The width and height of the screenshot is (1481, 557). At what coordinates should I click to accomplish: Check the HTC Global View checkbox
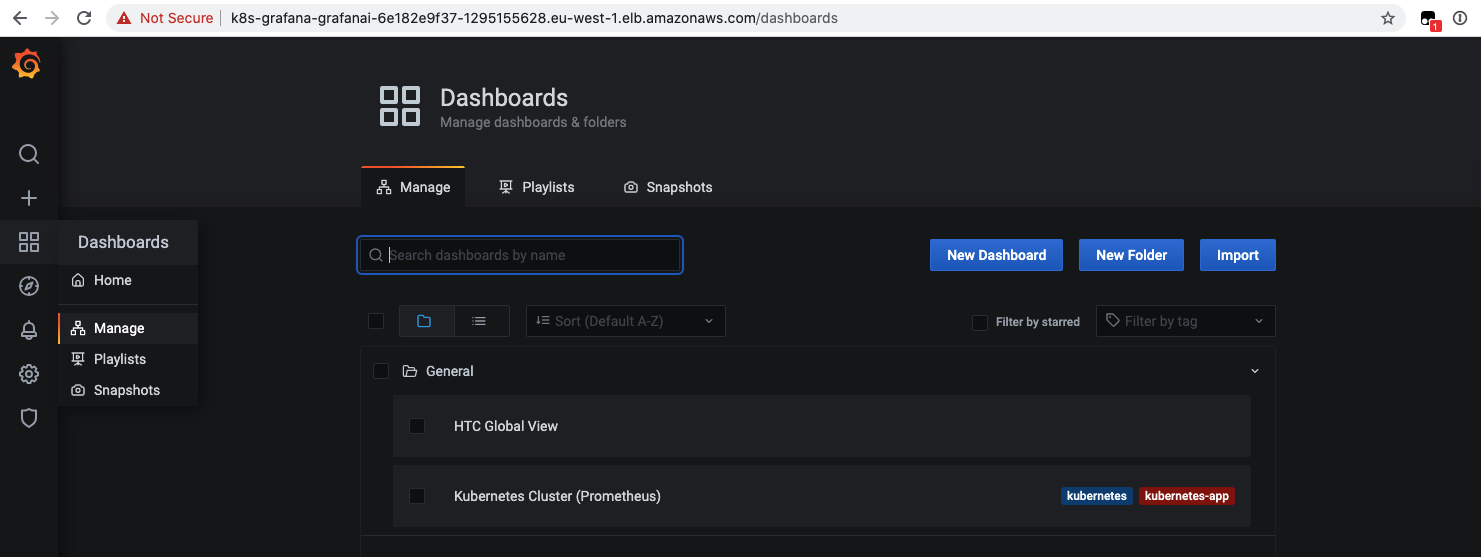[417, 426]
